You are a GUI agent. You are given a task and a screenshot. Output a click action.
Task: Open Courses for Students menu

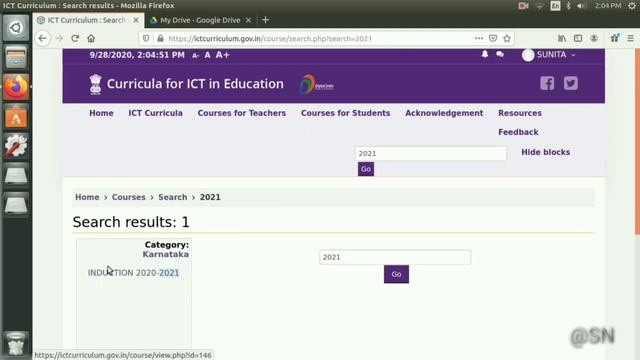coord(345,113)
